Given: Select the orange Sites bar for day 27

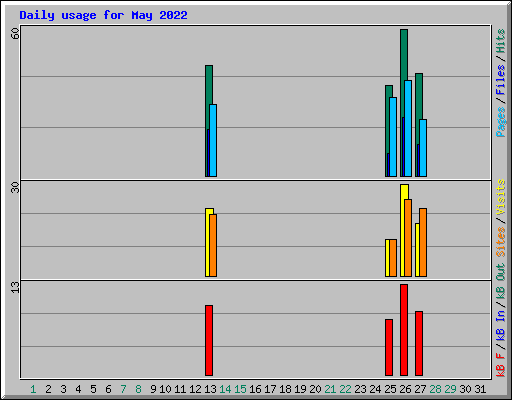Looking at the screenshot, I should point(423,243).
